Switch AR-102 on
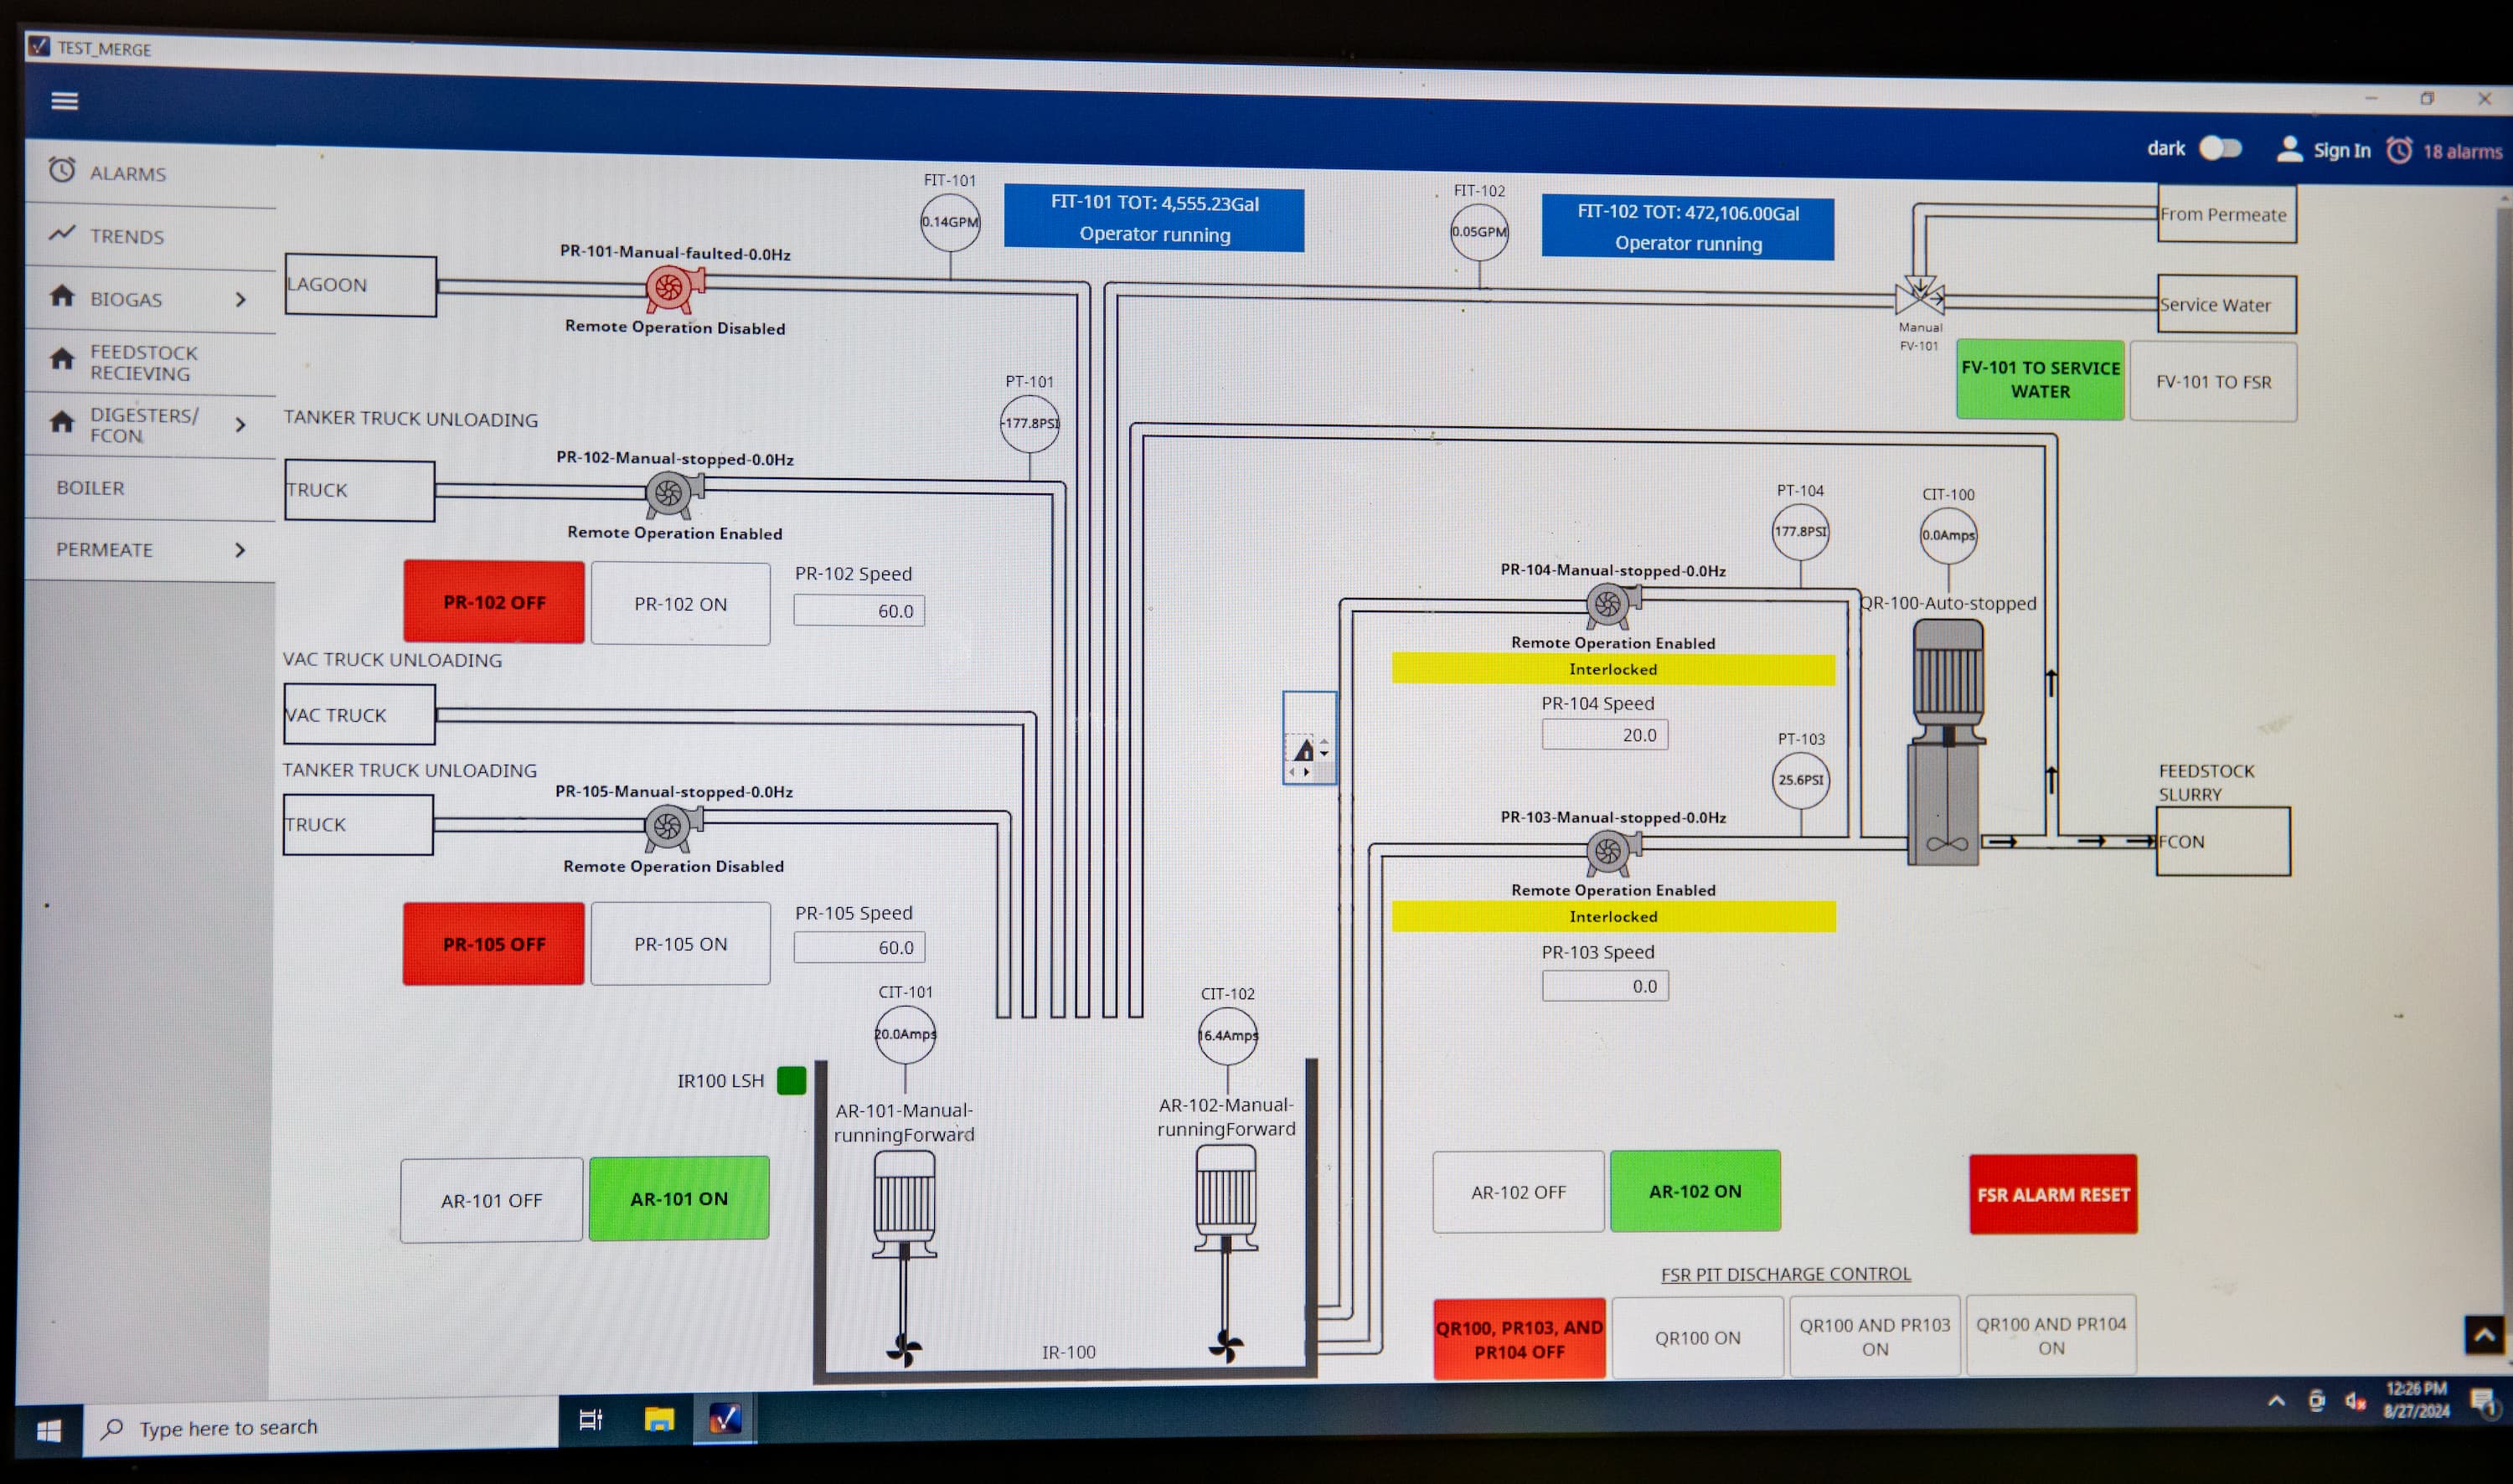This screenshot has width=2513, height=1484. (x=1695, y=1191)
